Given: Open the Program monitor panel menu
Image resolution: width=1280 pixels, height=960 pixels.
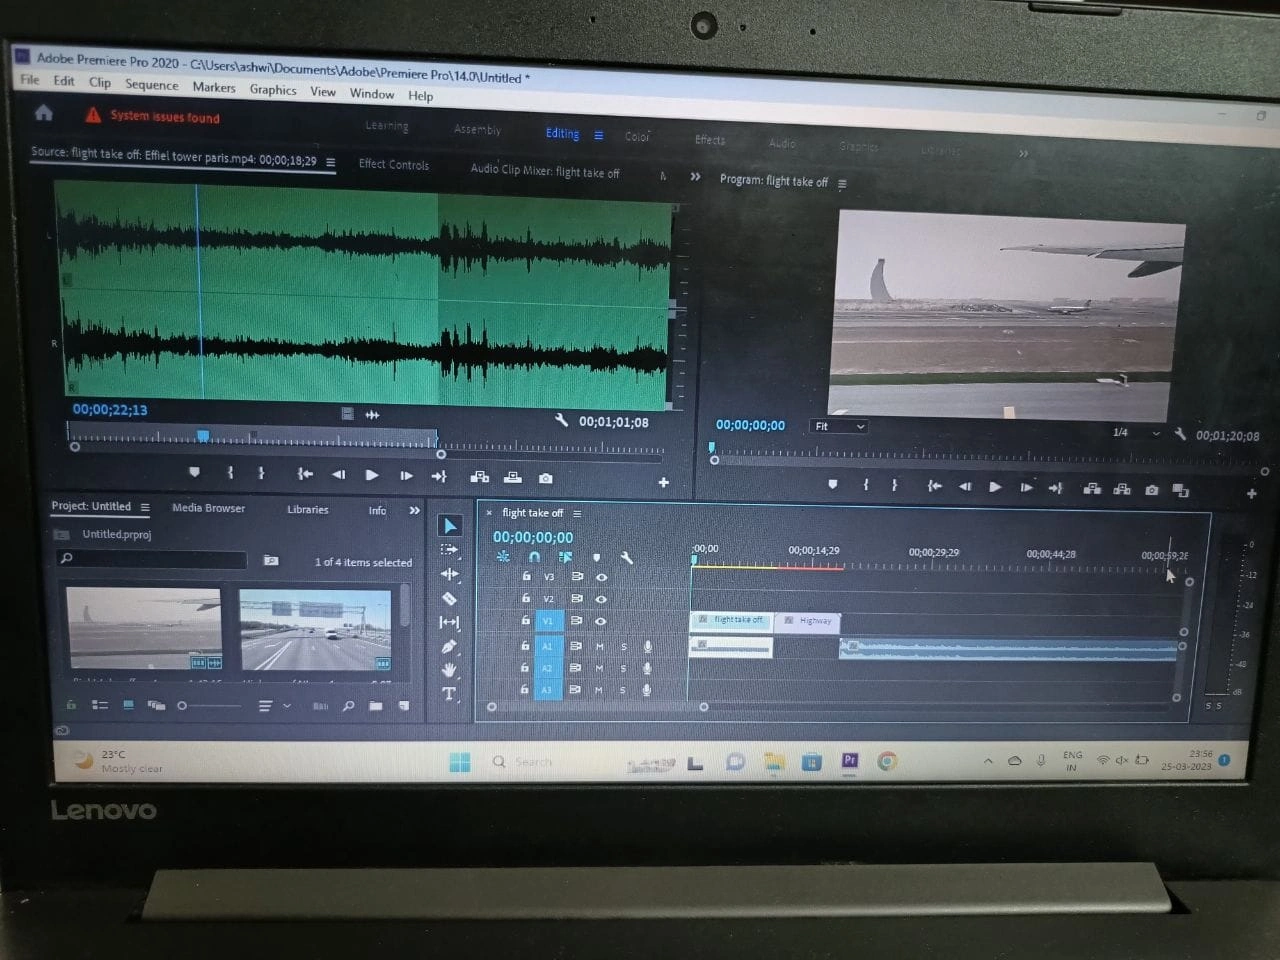Looking at the screenshot, I should pos(842,183).
